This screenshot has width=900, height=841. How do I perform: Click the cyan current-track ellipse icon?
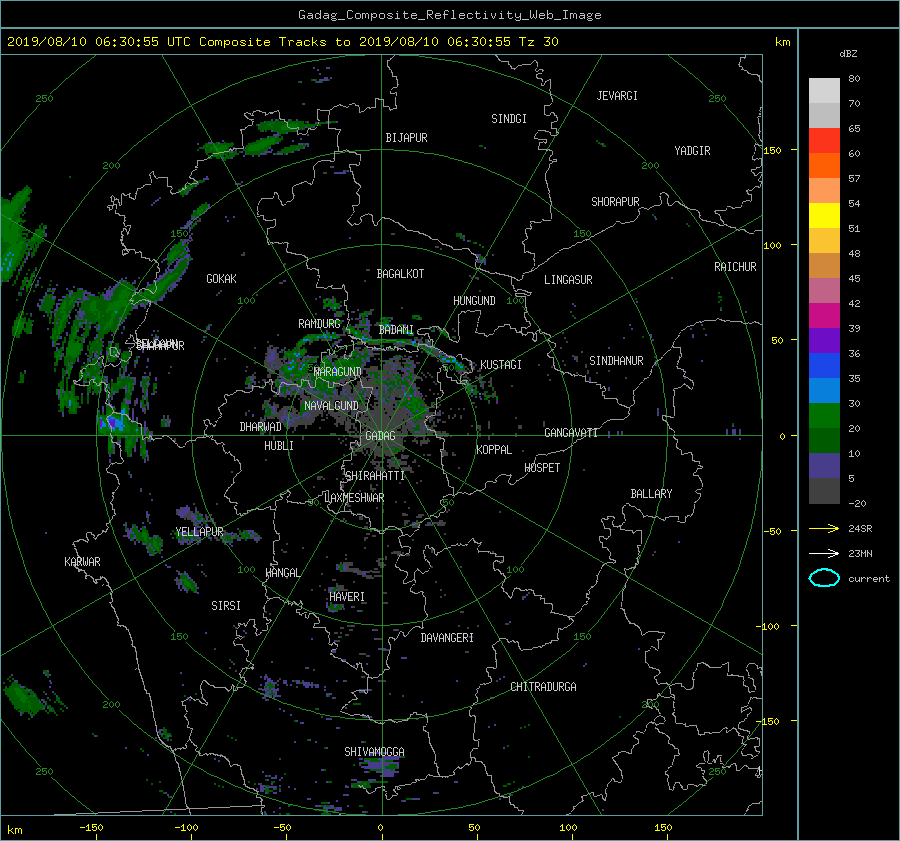click(824, 578)
